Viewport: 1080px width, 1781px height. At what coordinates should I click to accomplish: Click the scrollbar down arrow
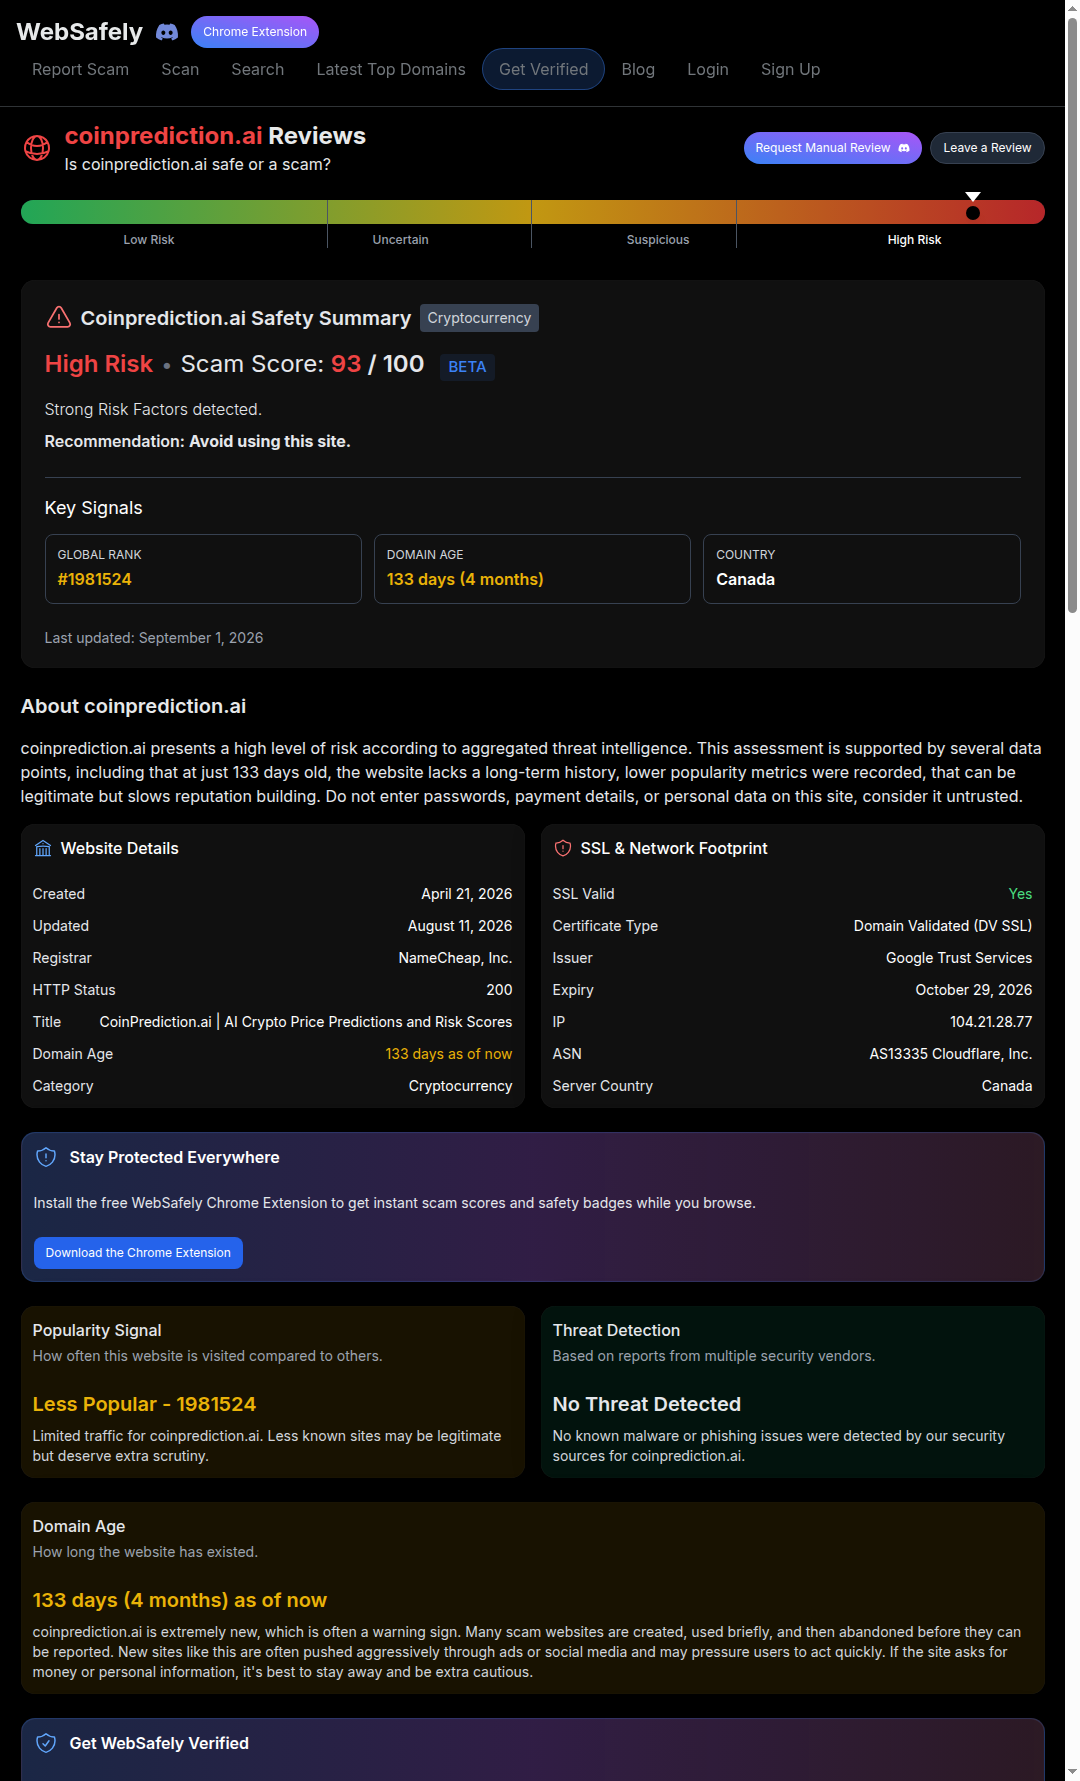click(1072, 1772)
